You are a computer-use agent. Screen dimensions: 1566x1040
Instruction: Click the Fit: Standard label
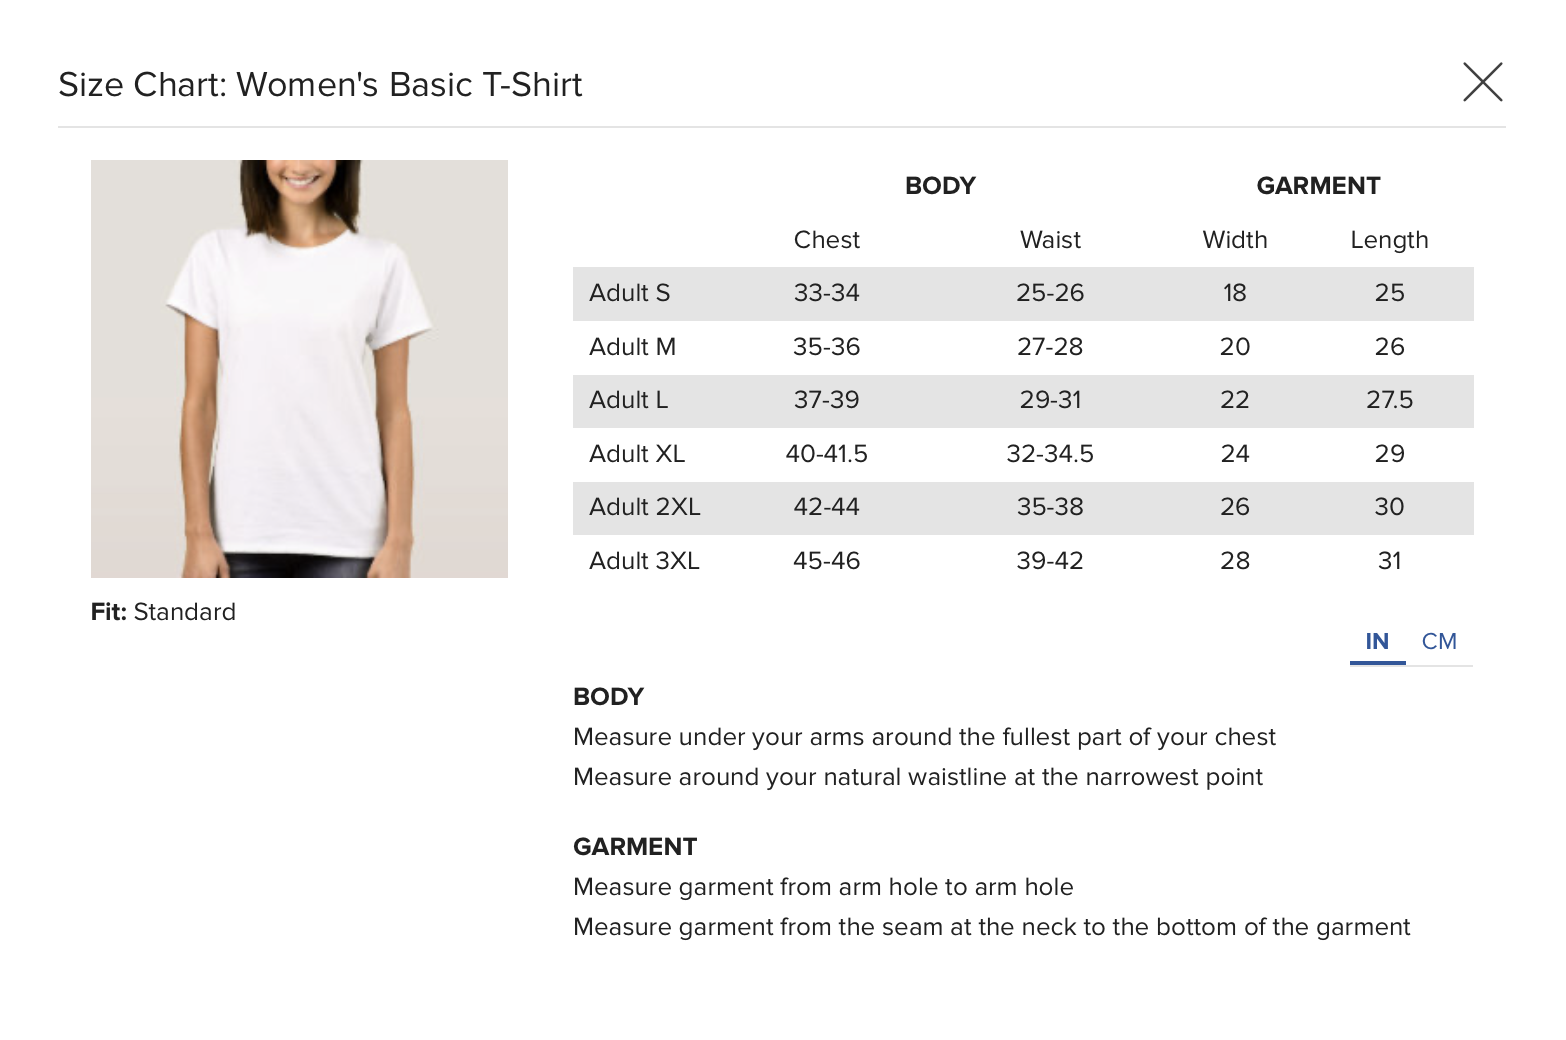163,612
